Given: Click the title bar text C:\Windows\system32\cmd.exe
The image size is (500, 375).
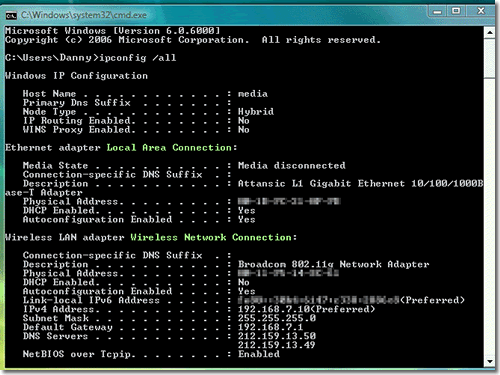Looking at the screenshot, I should [x=84, y=15].
